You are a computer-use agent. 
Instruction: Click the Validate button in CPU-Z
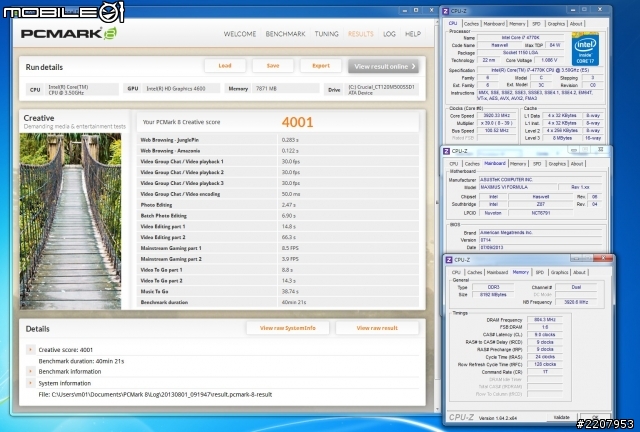pyautogui.click(x=562, y=417)
